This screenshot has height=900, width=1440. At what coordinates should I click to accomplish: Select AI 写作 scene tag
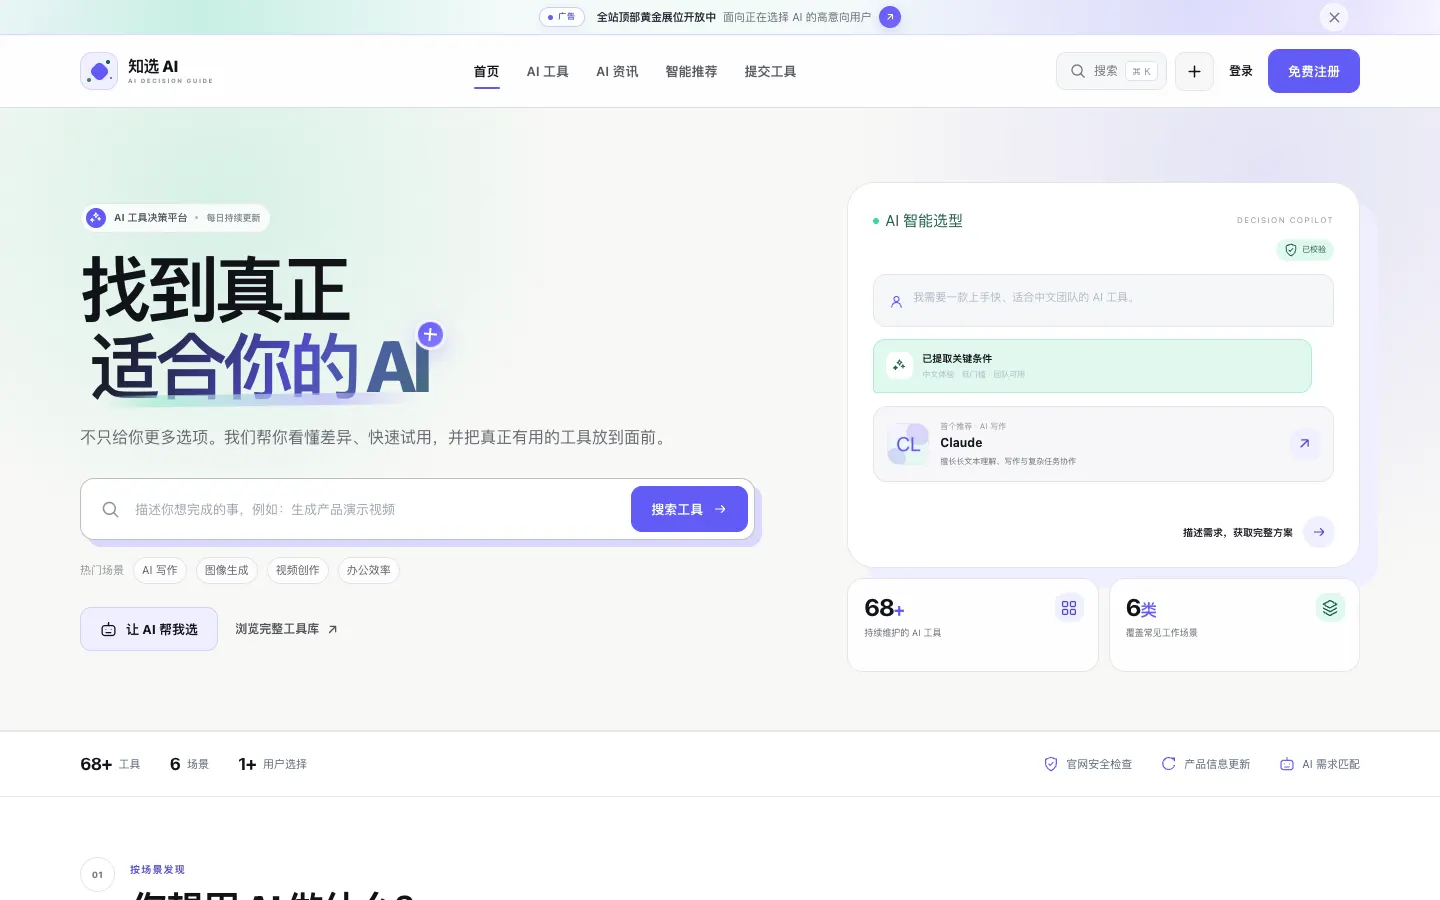160,570
